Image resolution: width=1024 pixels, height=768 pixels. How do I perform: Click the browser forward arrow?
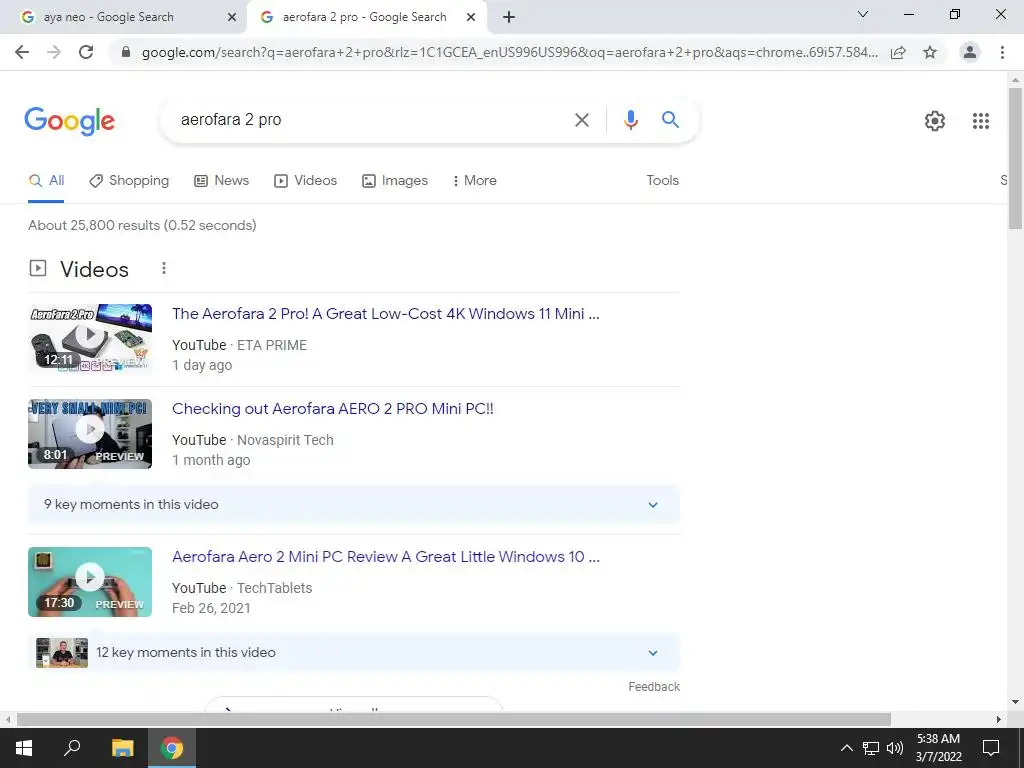click(x=54, y=52)
